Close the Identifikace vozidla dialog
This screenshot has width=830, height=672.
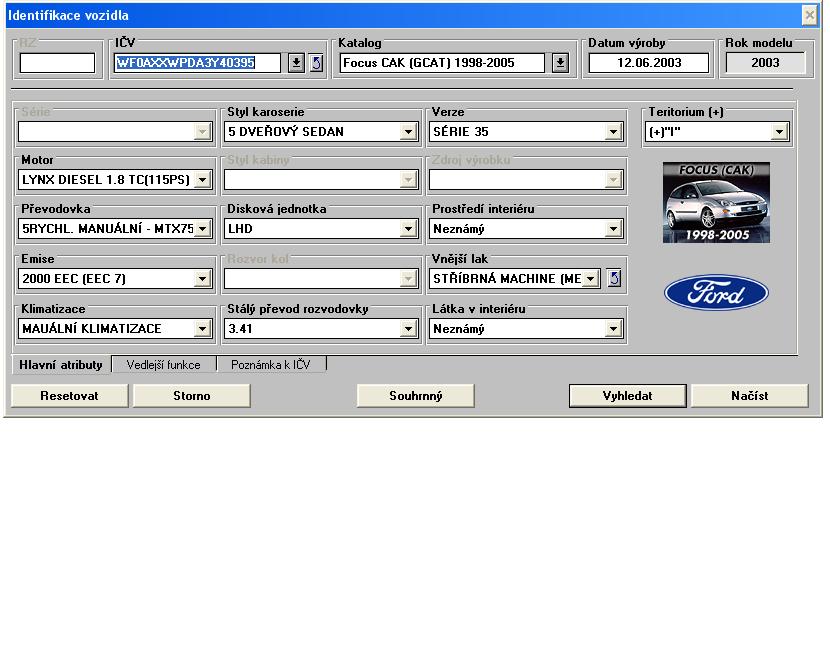[809, 15]
